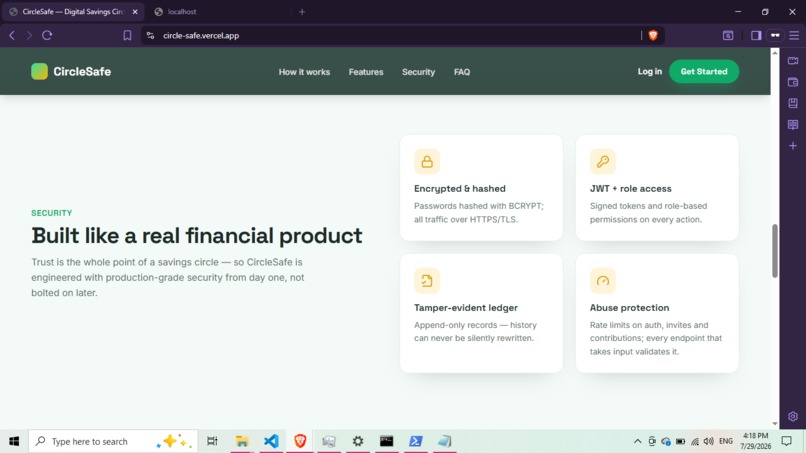Click the ENG language indicator

tap(726, 441)
